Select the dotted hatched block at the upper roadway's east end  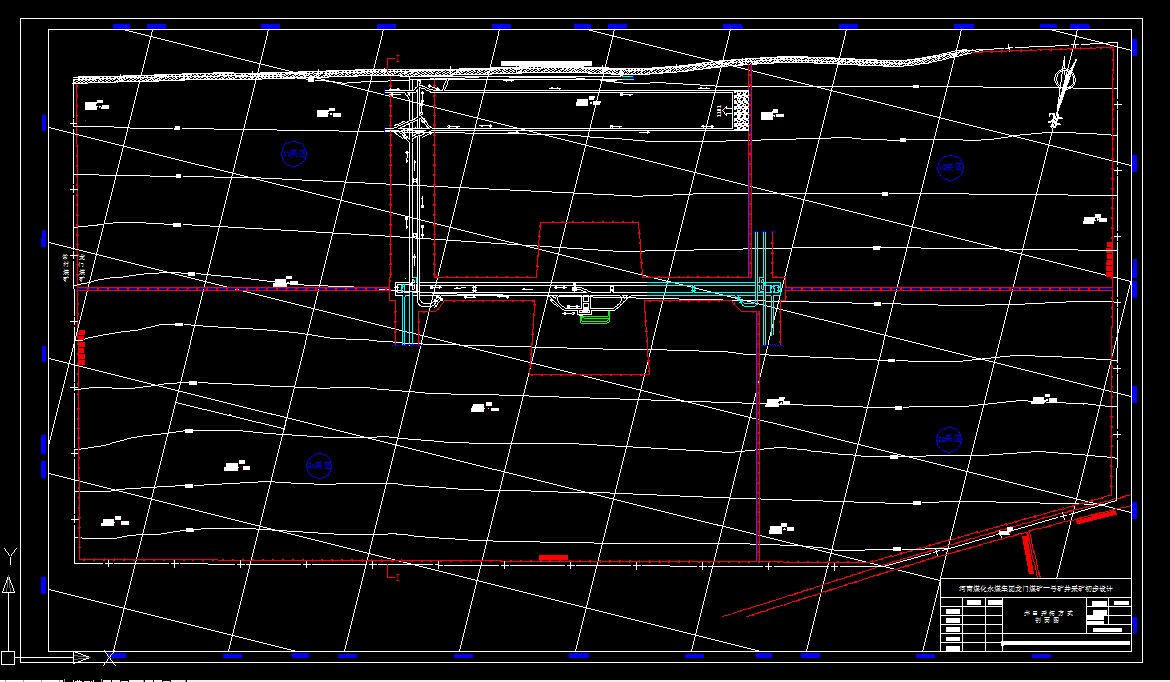[742, 111]
